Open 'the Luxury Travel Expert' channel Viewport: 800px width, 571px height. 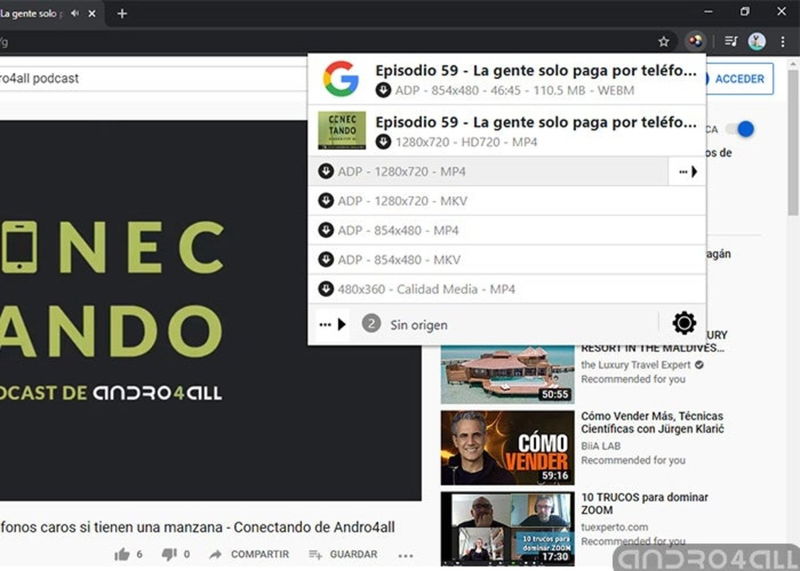[x=636, y=365]
